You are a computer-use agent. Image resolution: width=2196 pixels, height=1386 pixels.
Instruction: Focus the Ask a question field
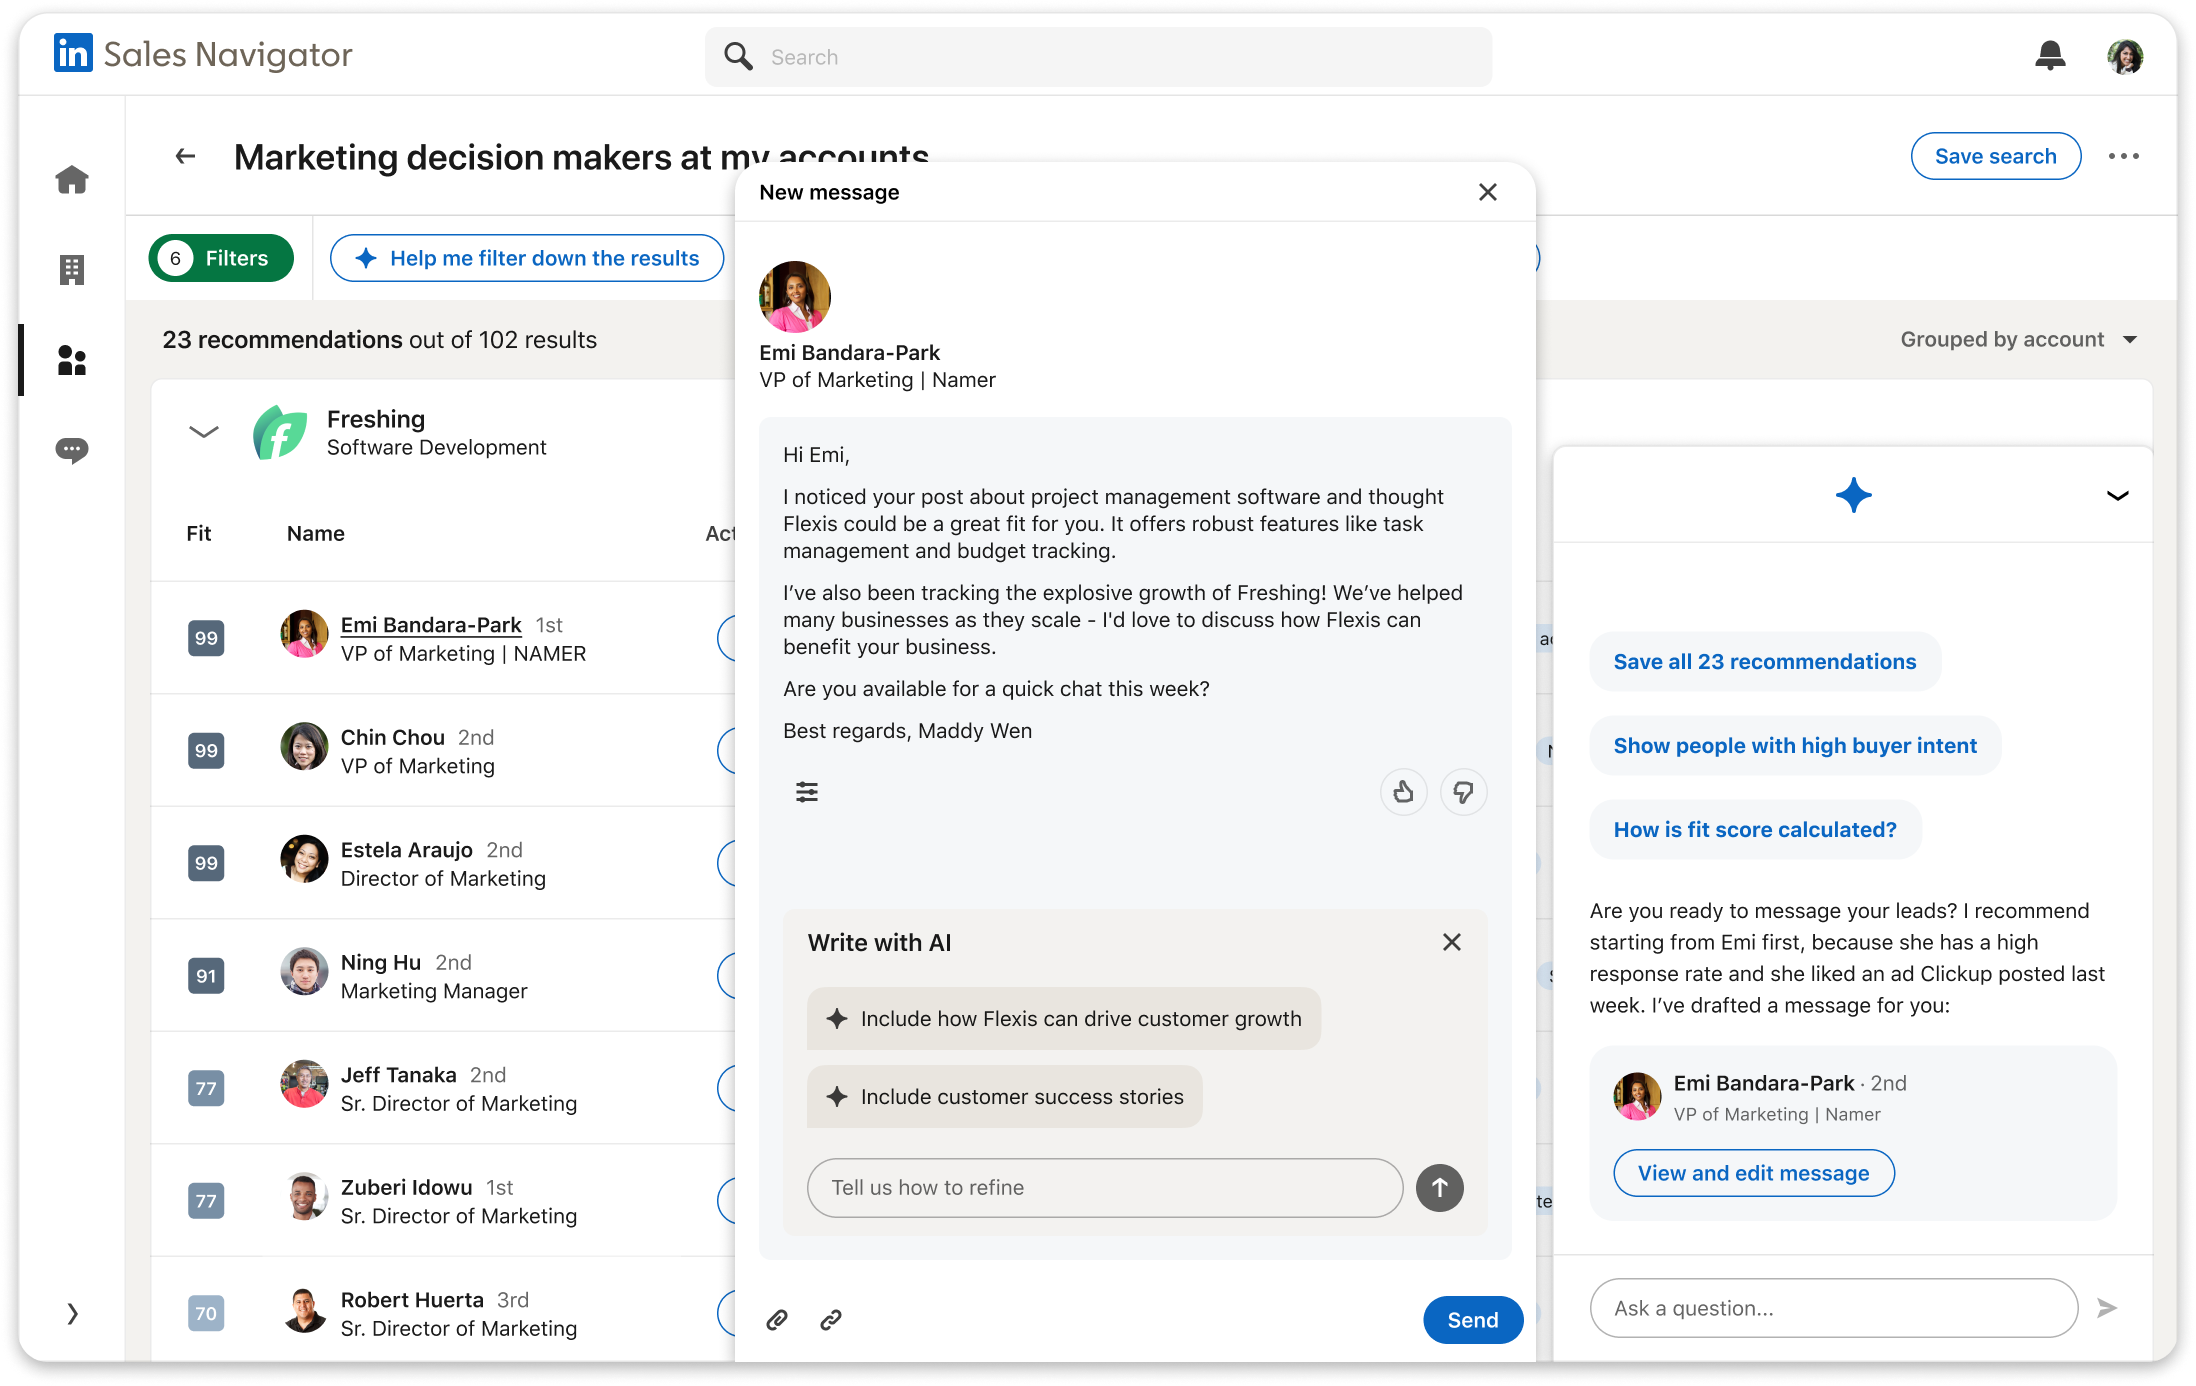pos(1833,1308)
